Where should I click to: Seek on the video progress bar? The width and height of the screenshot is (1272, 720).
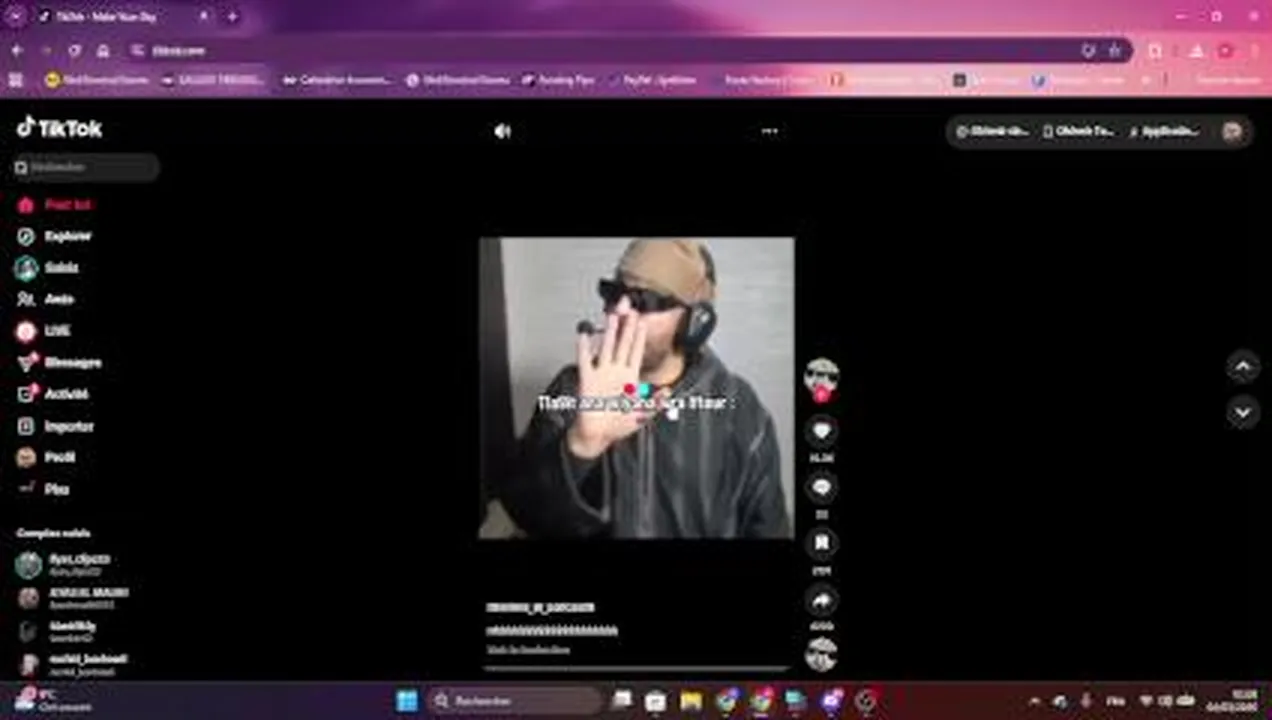coord(637,668)
